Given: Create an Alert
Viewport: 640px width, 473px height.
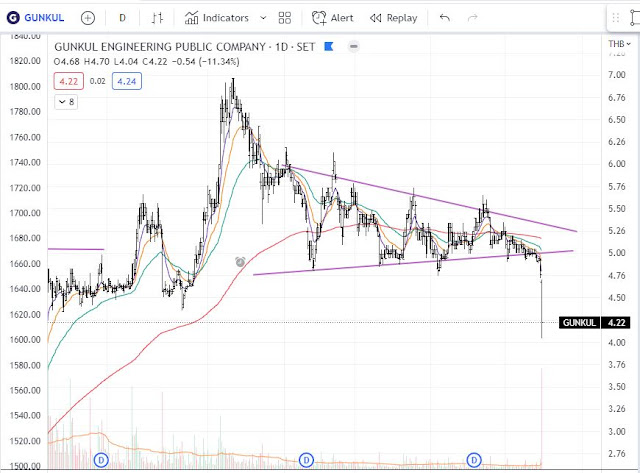Looking at the screenshot, I should coord(333,18).
